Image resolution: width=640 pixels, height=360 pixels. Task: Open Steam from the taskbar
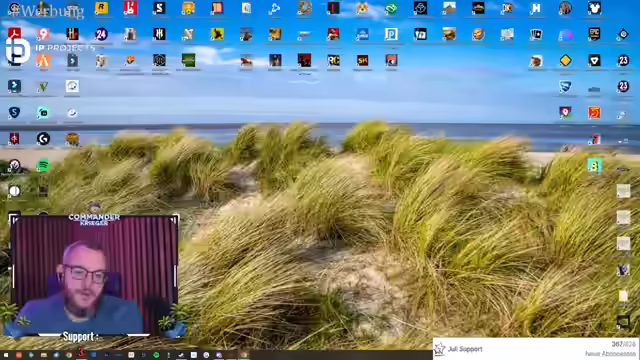(181, 355)
